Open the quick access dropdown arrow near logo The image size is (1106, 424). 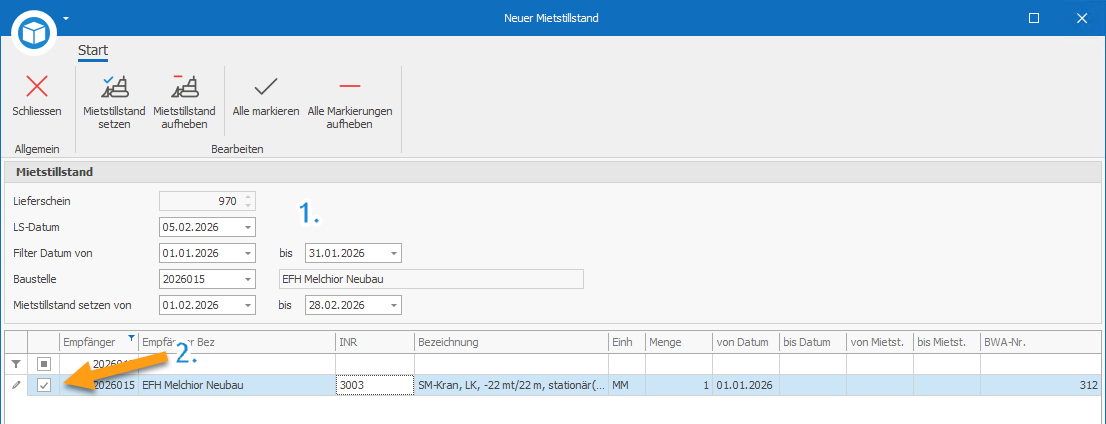point(66,18)
